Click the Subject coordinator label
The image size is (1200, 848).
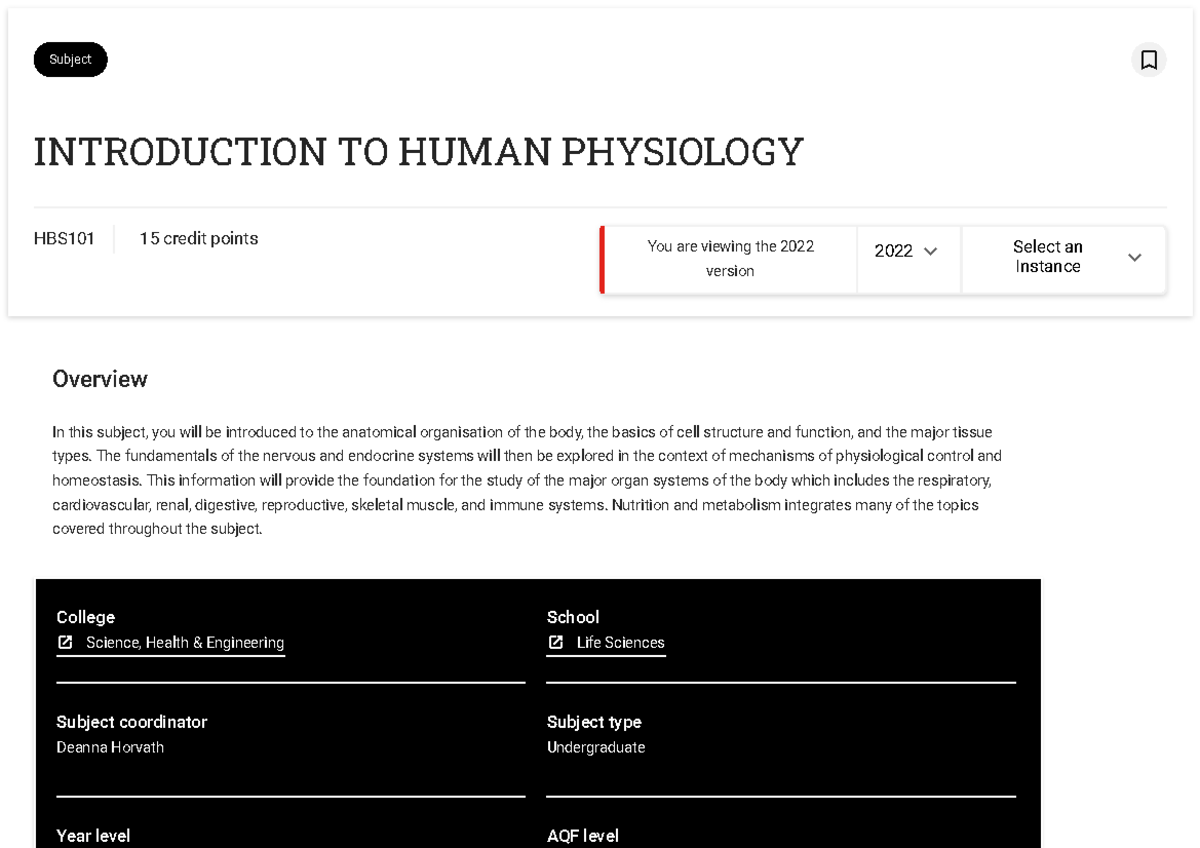(x=132, y=722)
